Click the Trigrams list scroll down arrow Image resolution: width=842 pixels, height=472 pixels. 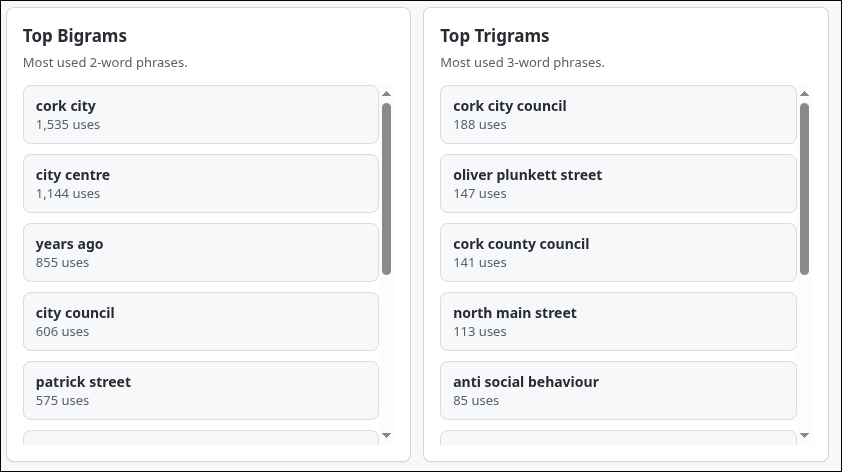[804, 436]
